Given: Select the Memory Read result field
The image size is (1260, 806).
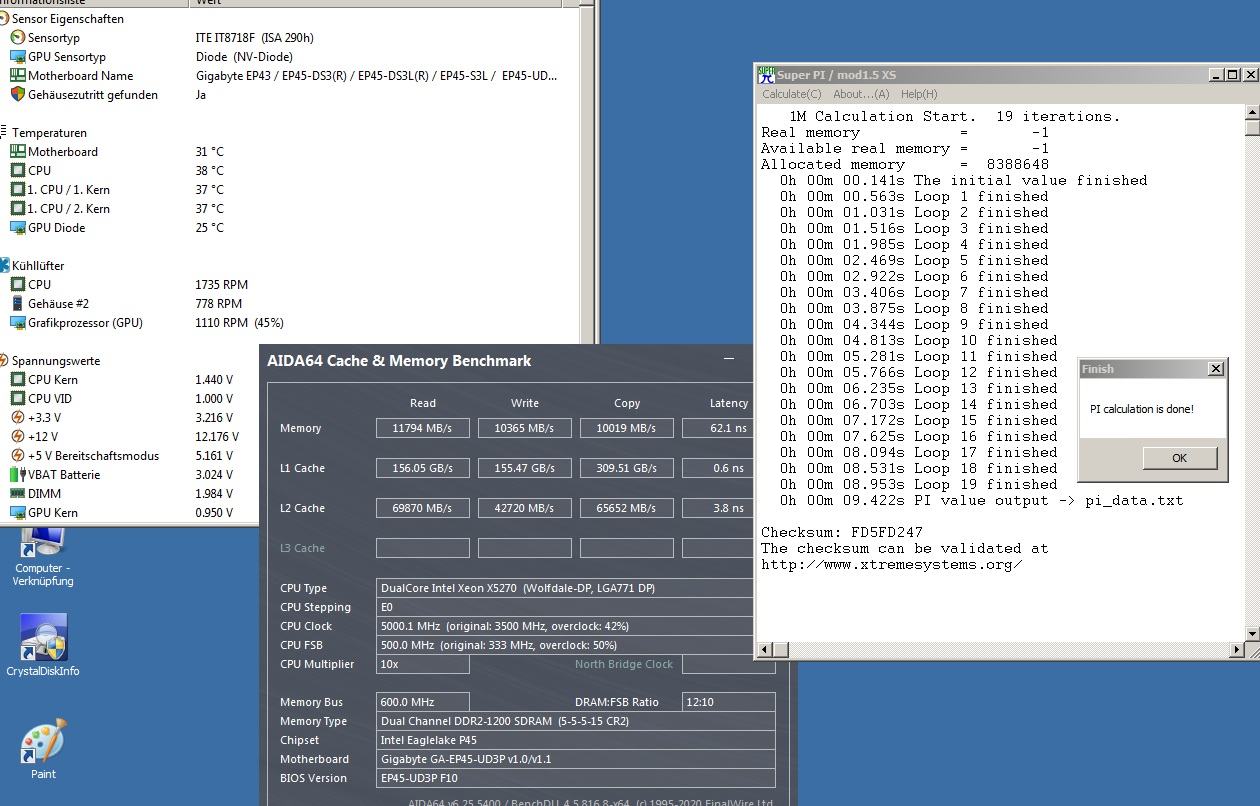Looking at the screenshot, I should 422,427.
